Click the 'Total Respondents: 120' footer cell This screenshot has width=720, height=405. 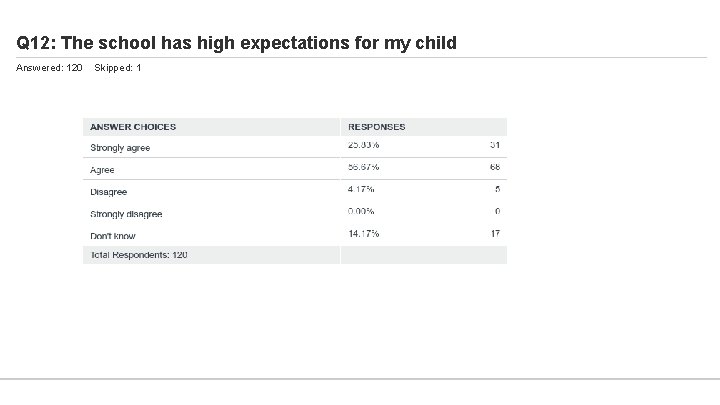pyautogui.click(x=139, y=255)
